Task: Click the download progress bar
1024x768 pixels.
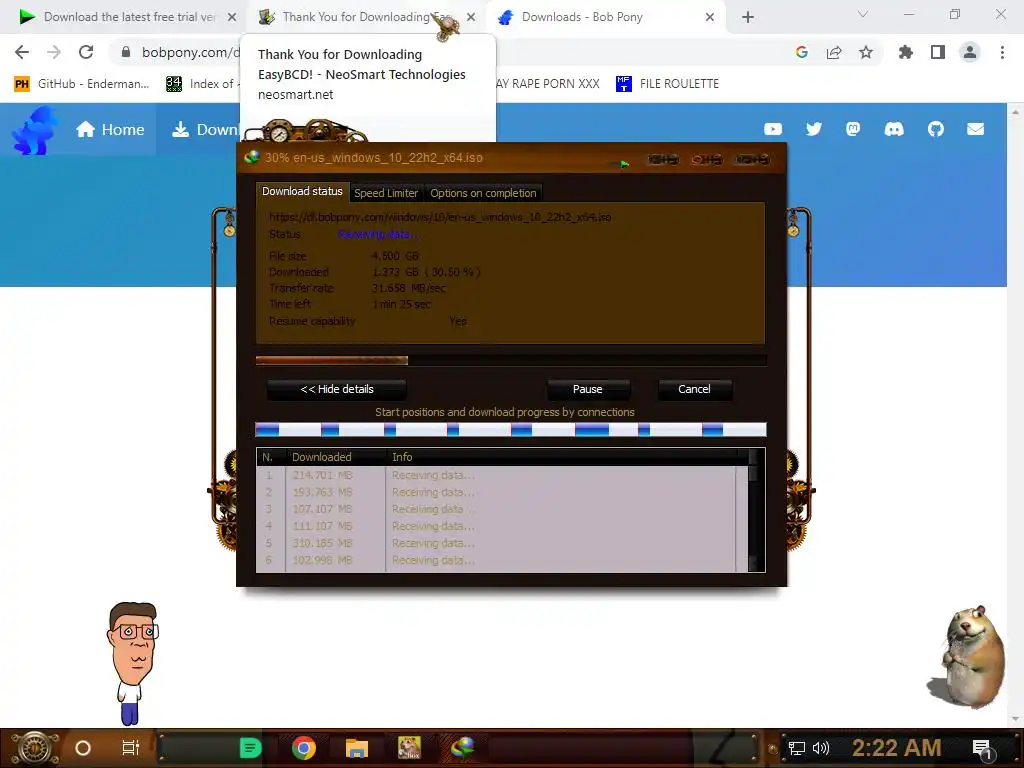Action: point(511,360)
